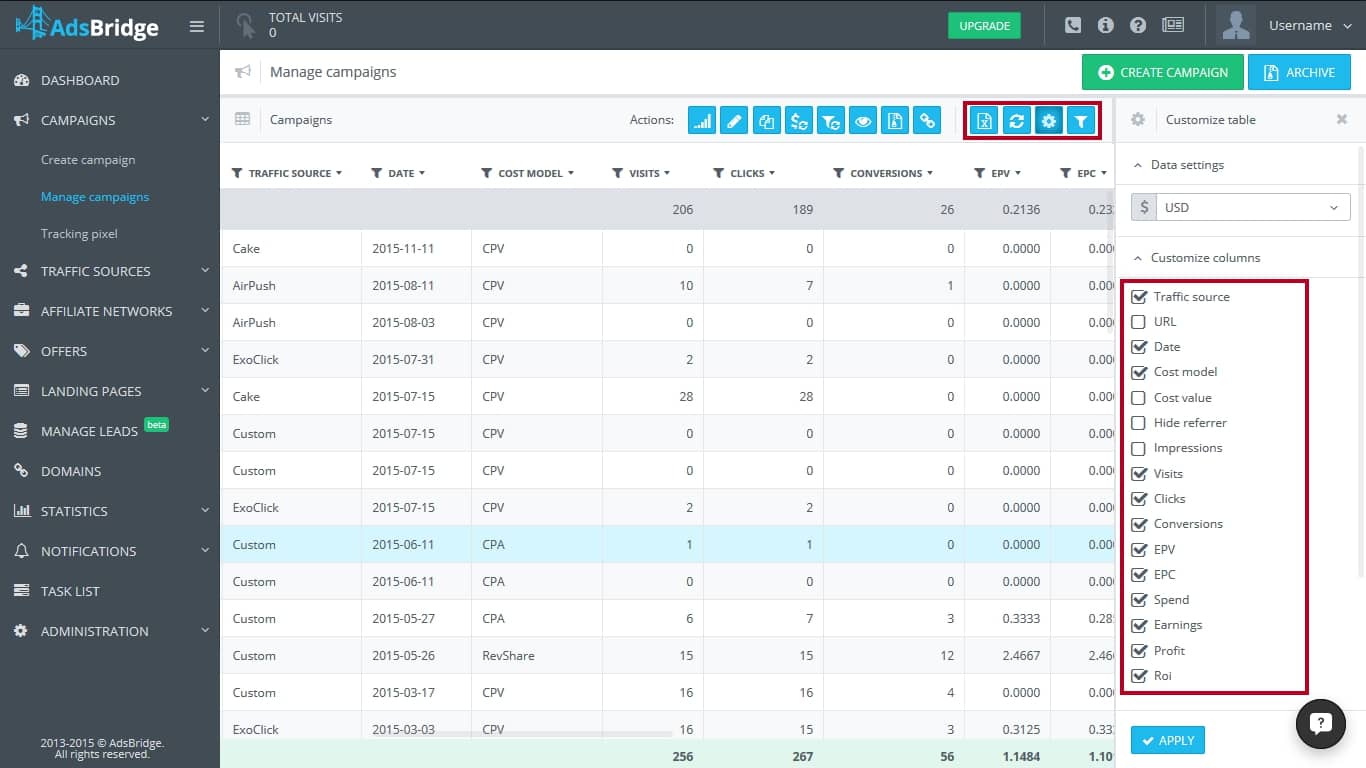
Task: Enable the Impressions checkbox
Action: 1138,448
